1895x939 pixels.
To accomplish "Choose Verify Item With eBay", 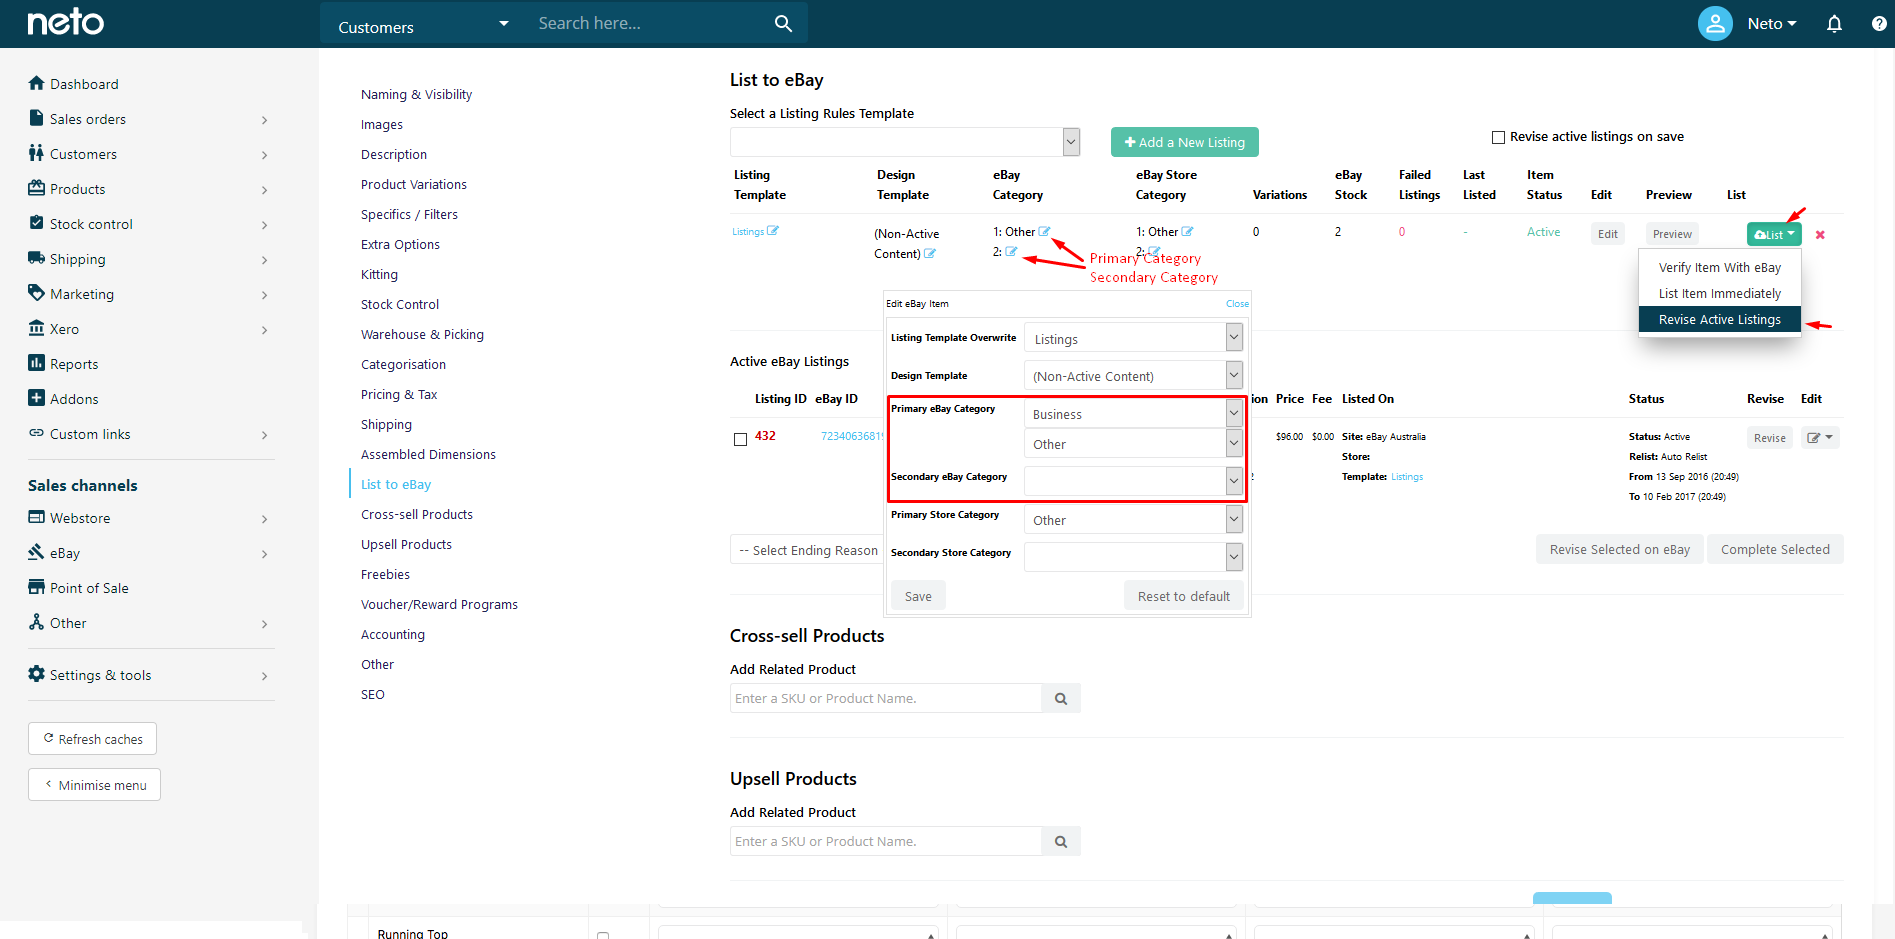I will [x=1719, y=267].
